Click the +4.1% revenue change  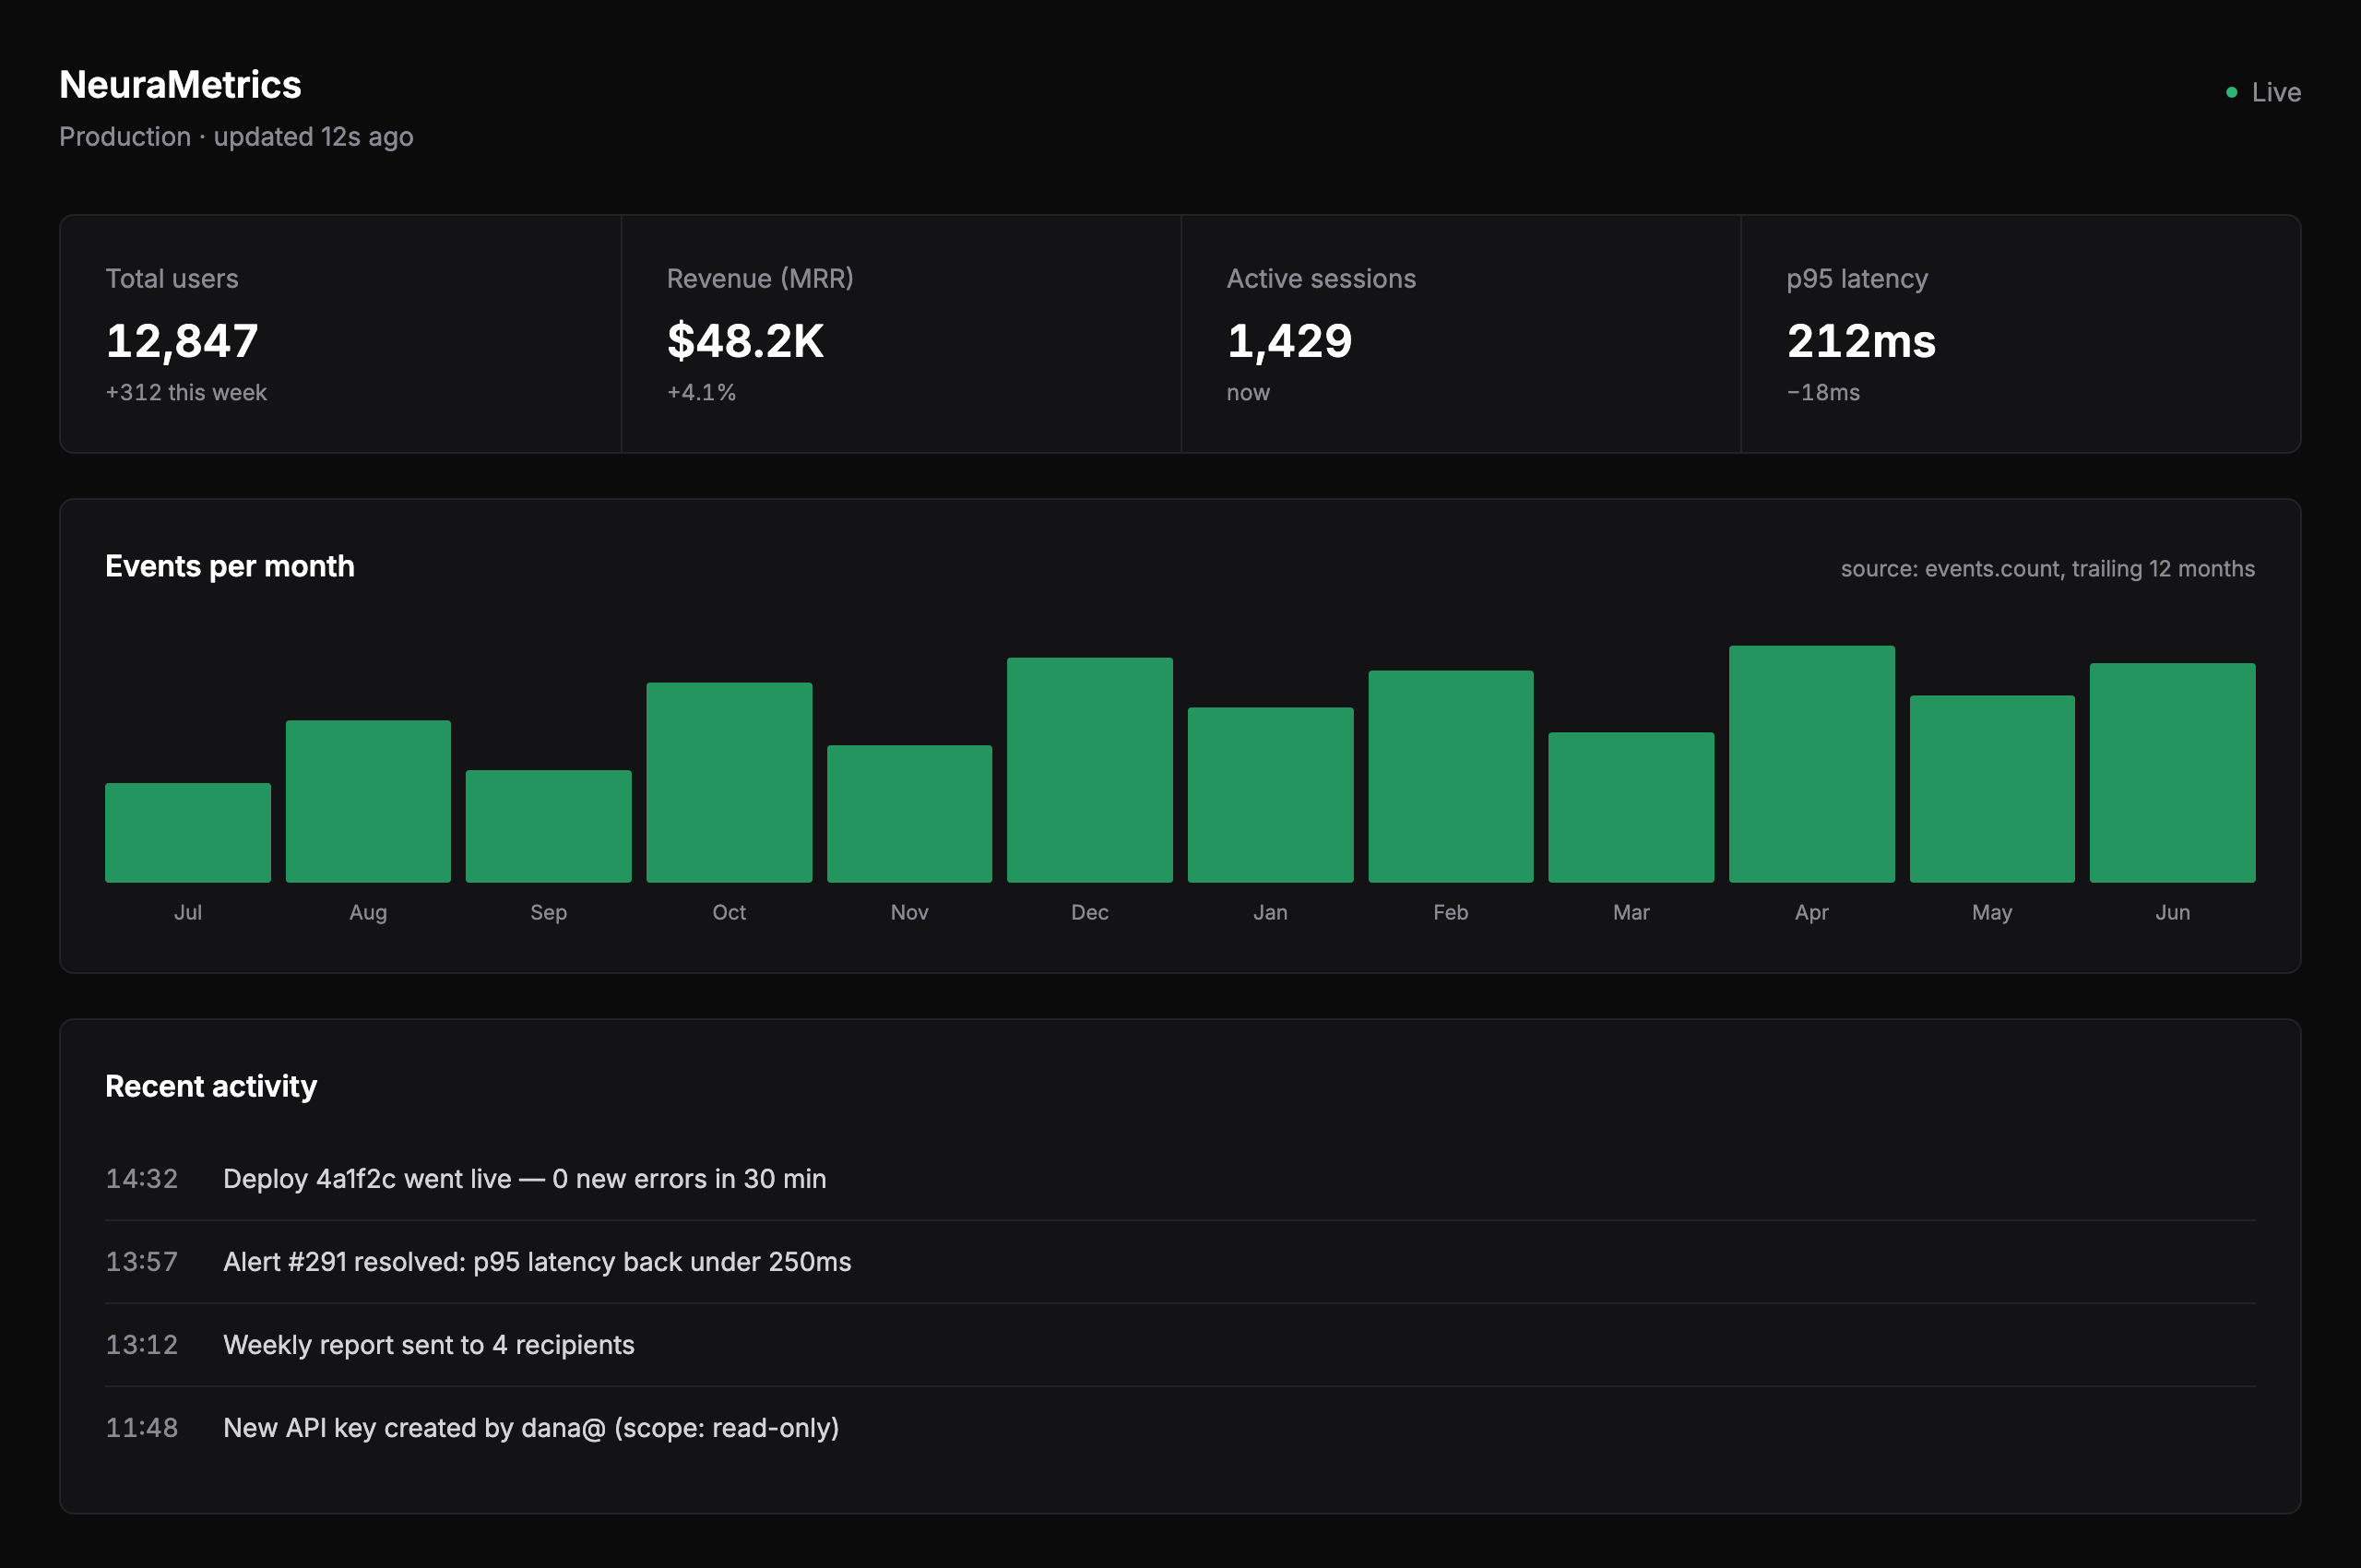(x=701, y=392)
